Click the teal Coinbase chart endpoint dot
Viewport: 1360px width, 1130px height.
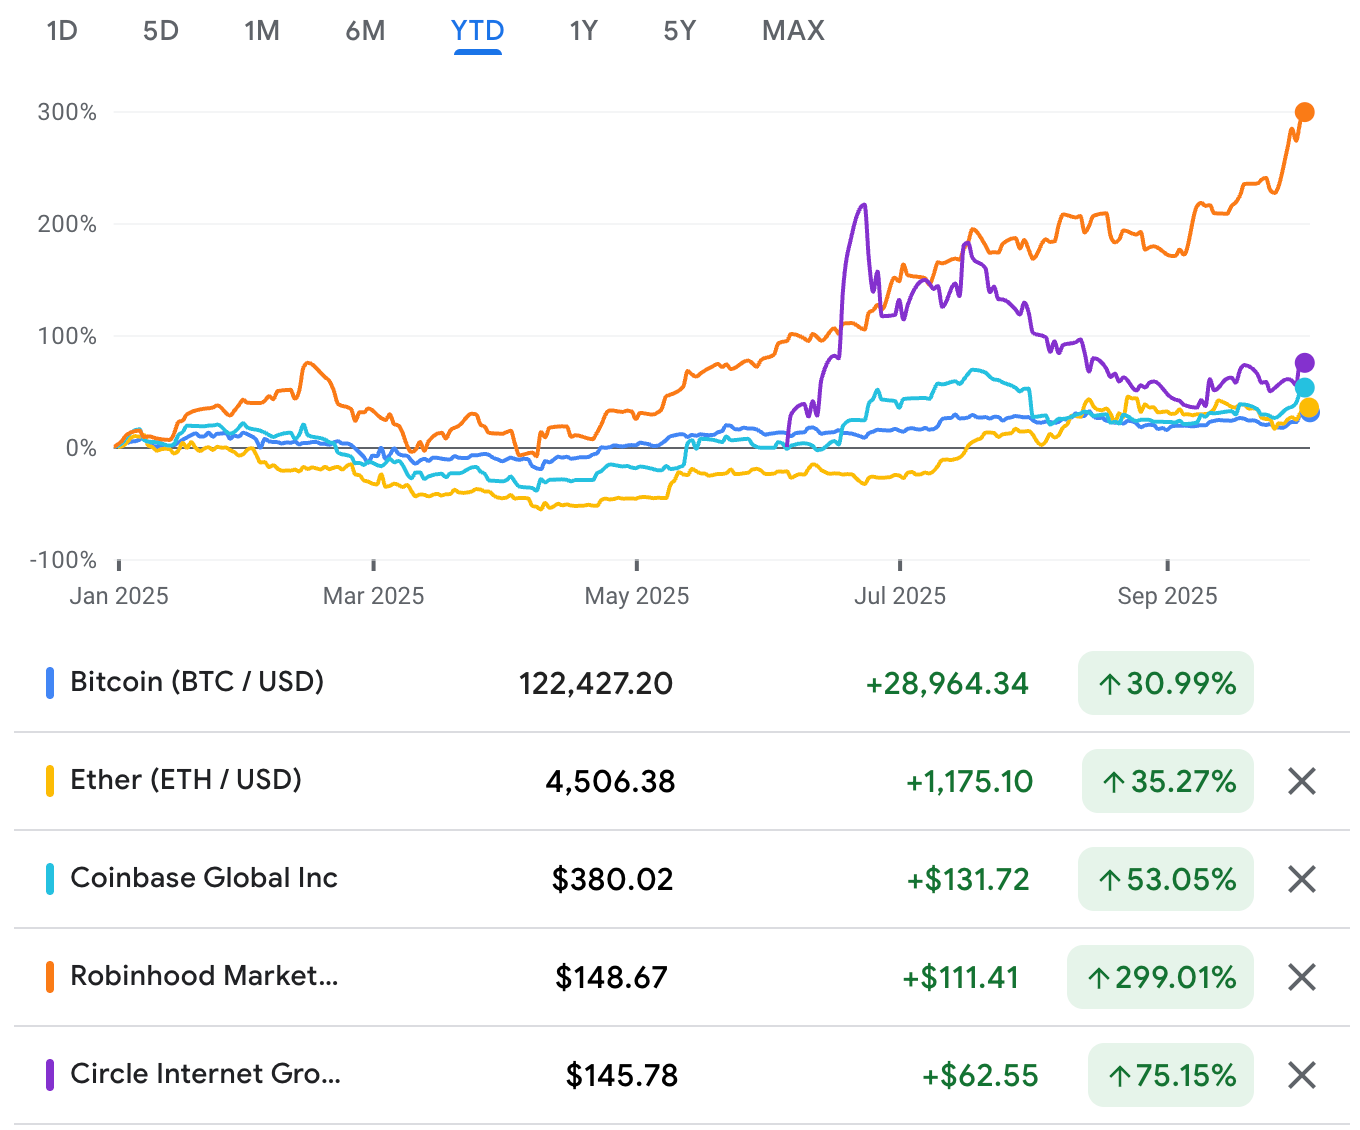(x=1304, y=388)
